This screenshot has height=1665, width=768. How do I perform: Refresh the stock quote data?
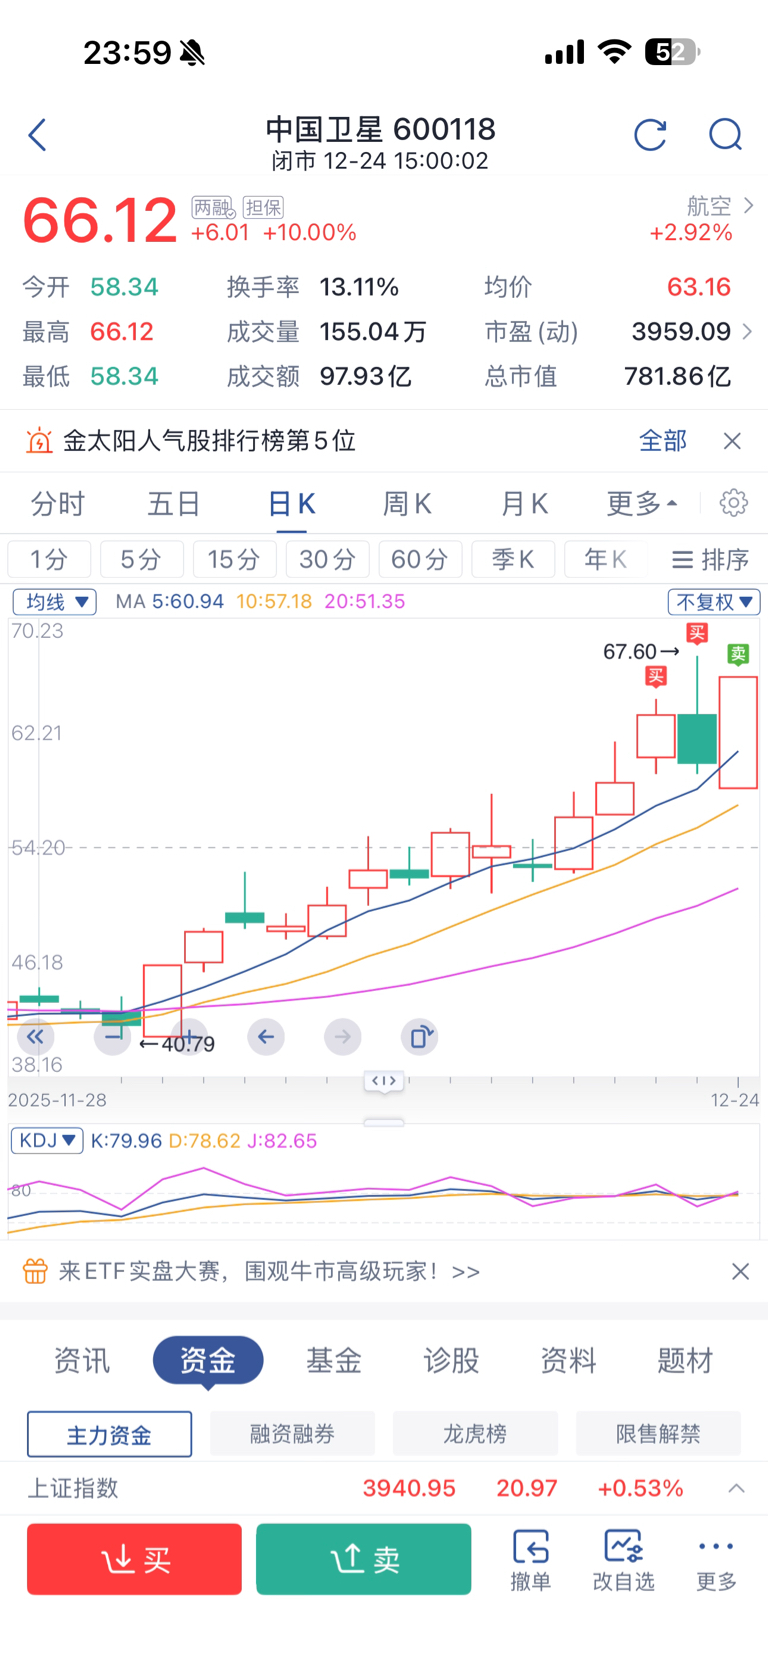(650, 135)
